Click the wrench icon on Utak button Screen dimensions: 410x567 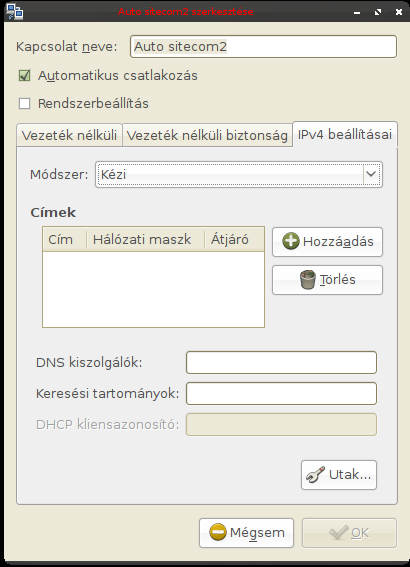[x=315, y=474]
